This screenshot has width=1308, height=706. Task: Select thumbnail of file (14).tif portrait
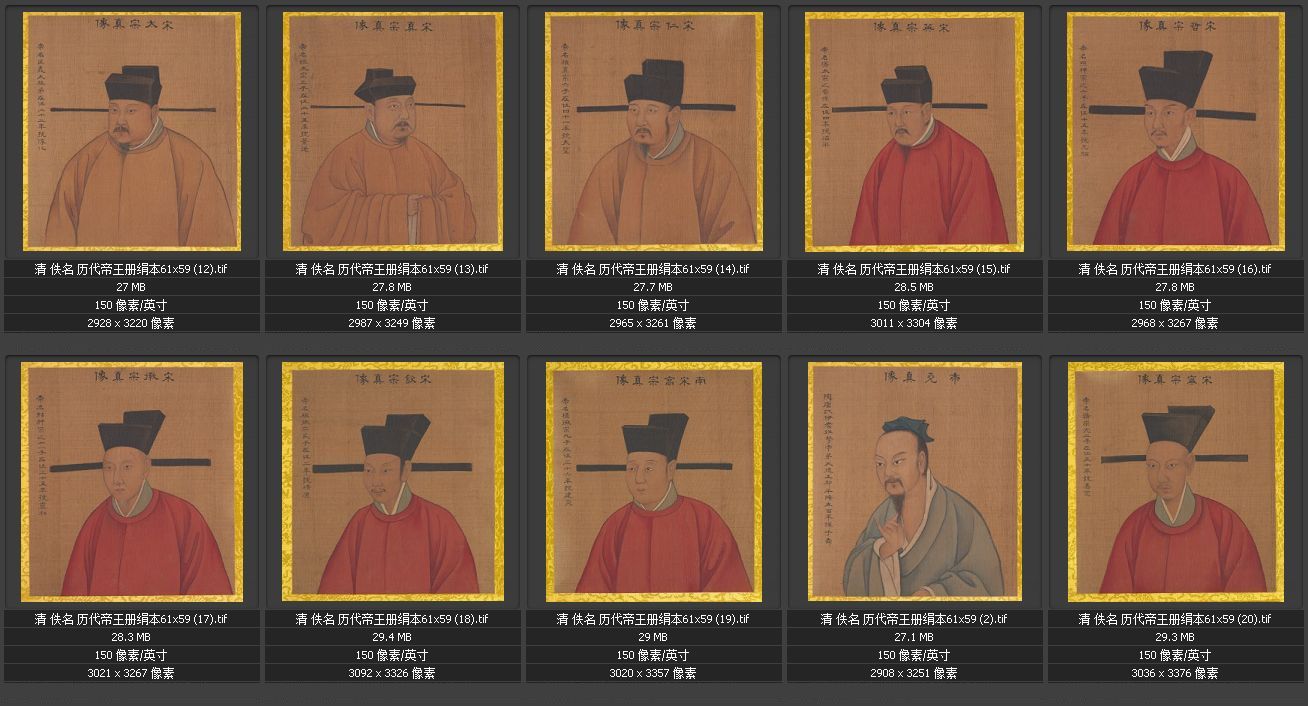coord(654,131)
